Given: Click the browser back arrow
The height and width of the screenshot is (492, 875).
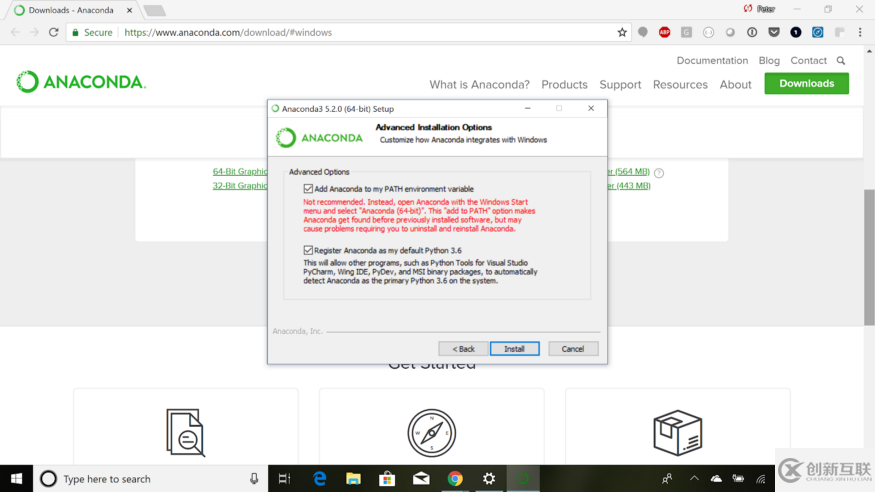Looking at the screenshot, I should point(16,32).
